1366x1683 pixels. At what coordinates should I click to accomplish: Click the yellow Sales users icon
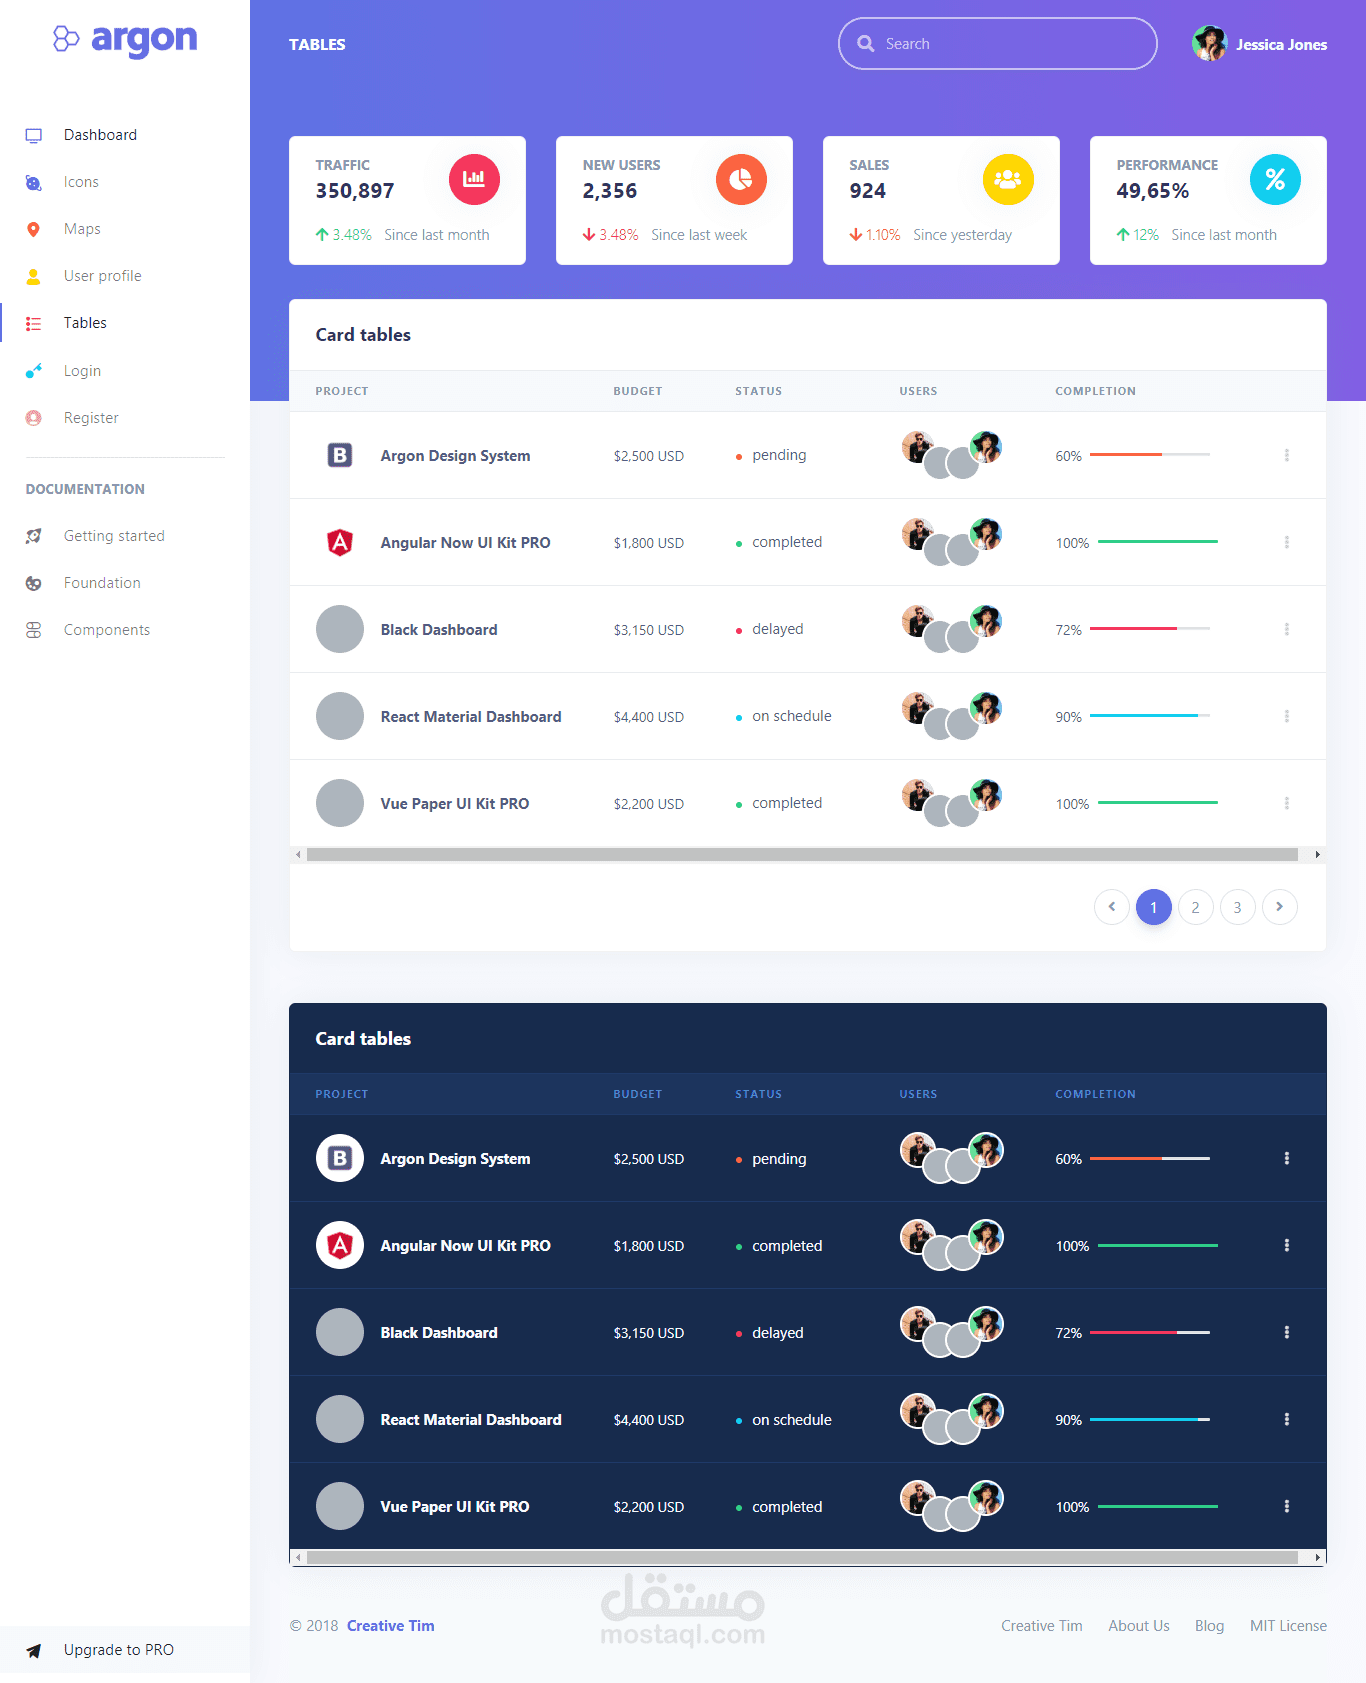[1008, 180]
